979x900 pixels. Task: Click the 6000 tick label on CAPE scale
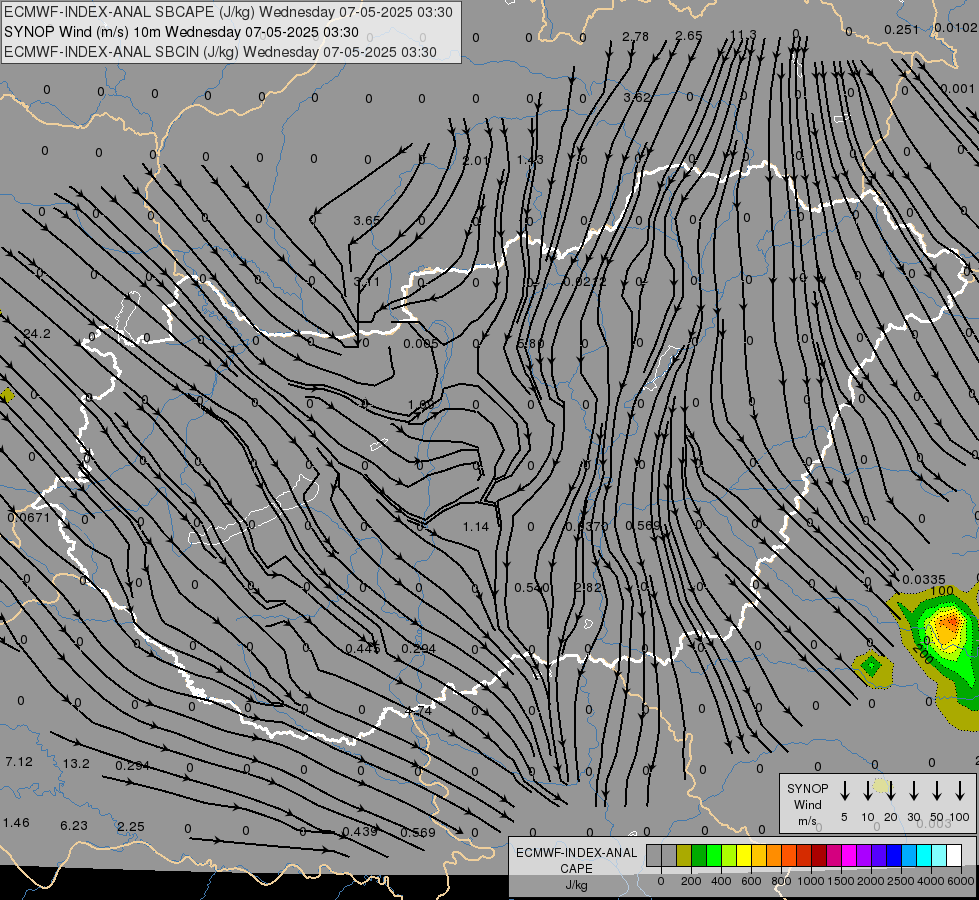point(961,881)
